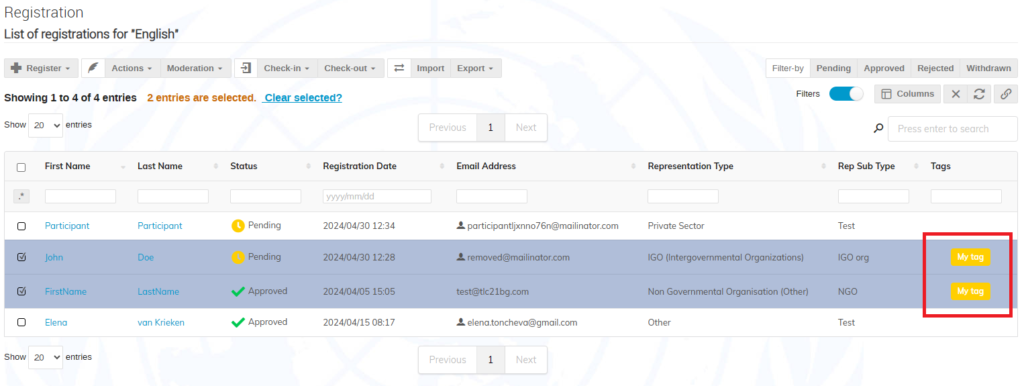Image resolution: width=1024 pixels, height=386 pixels.
Task: Tick the select-all header checkbox
Action: click(x=22, y=167)
